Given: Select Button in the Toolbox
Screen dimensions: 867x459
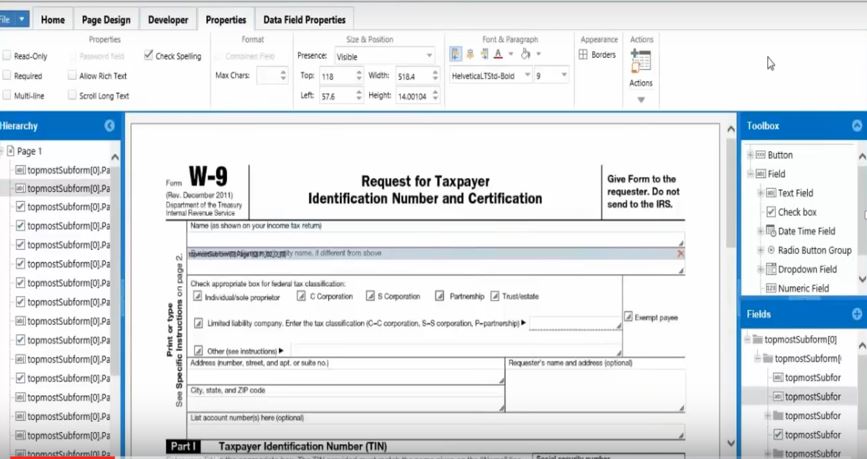Looking at the screenshot, I should point(780,155).
